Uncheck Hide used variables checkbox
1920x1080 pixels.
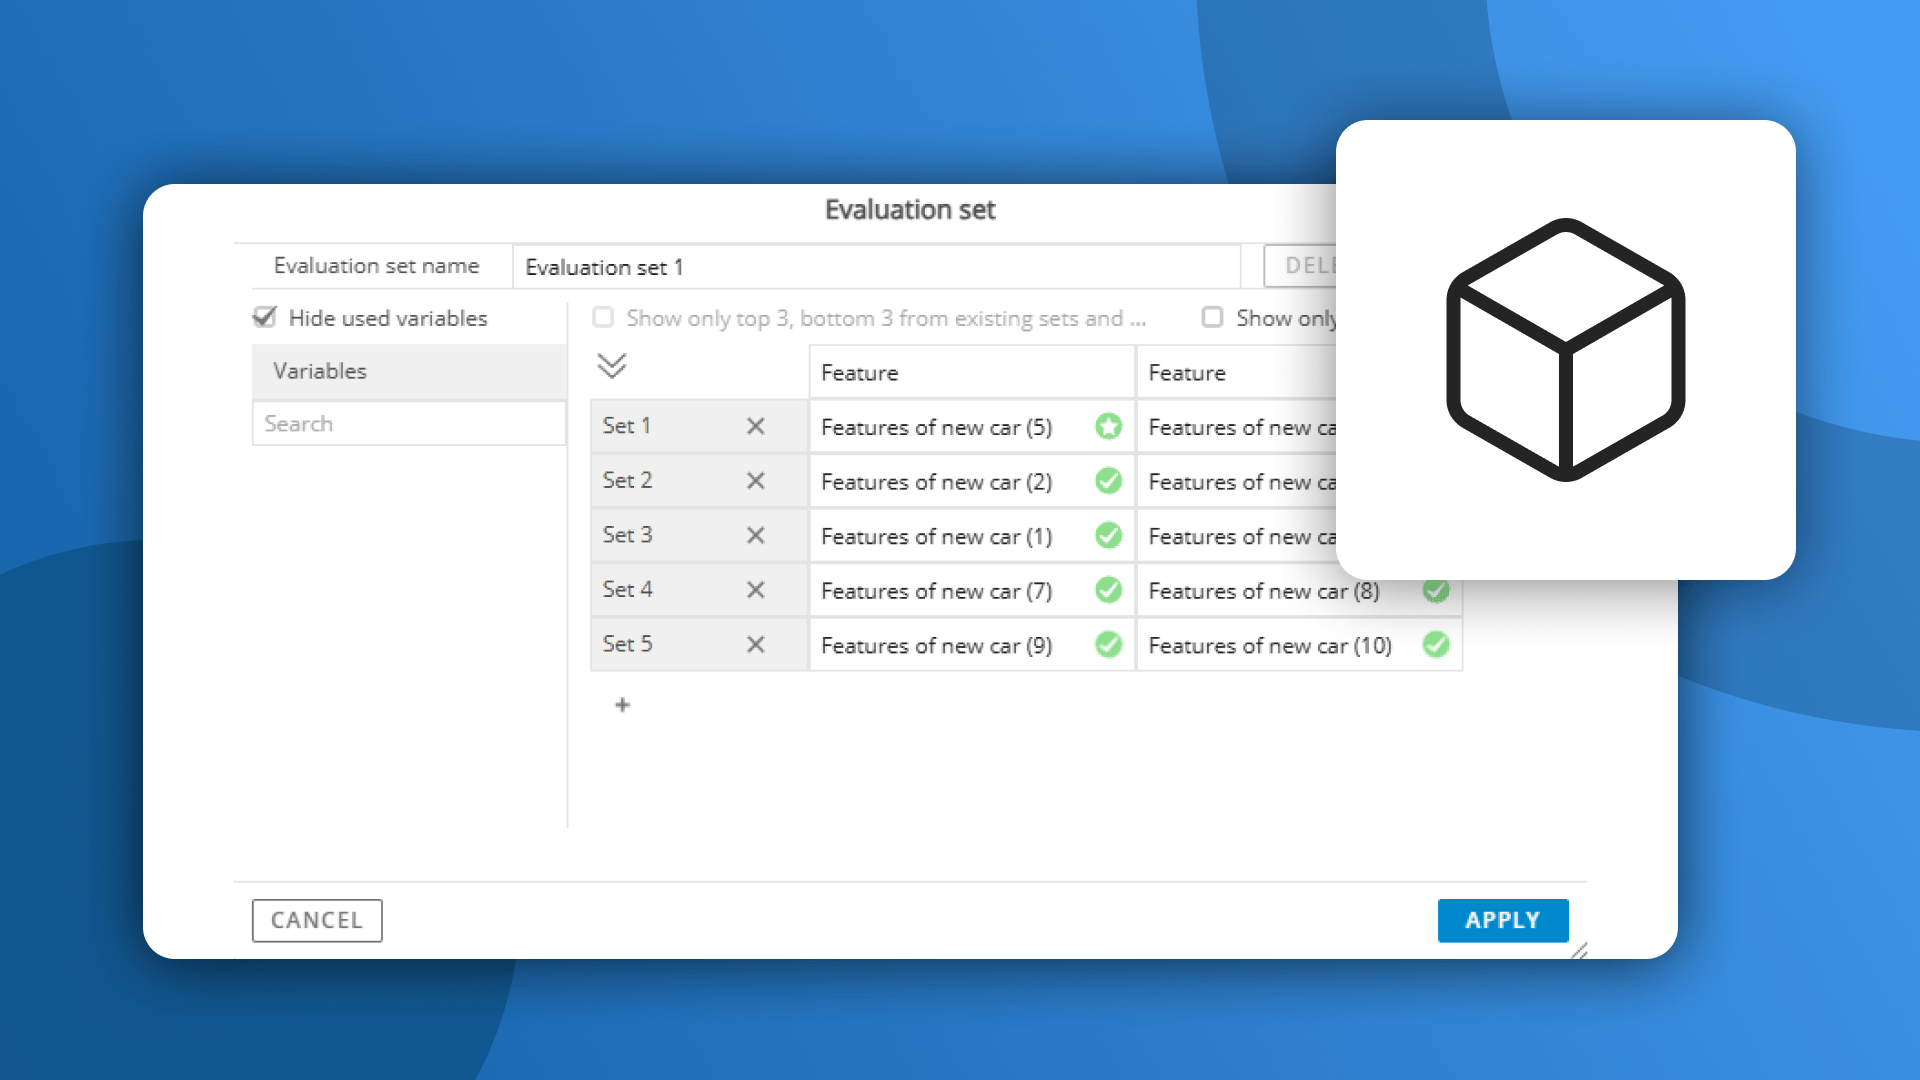(265, 318)
